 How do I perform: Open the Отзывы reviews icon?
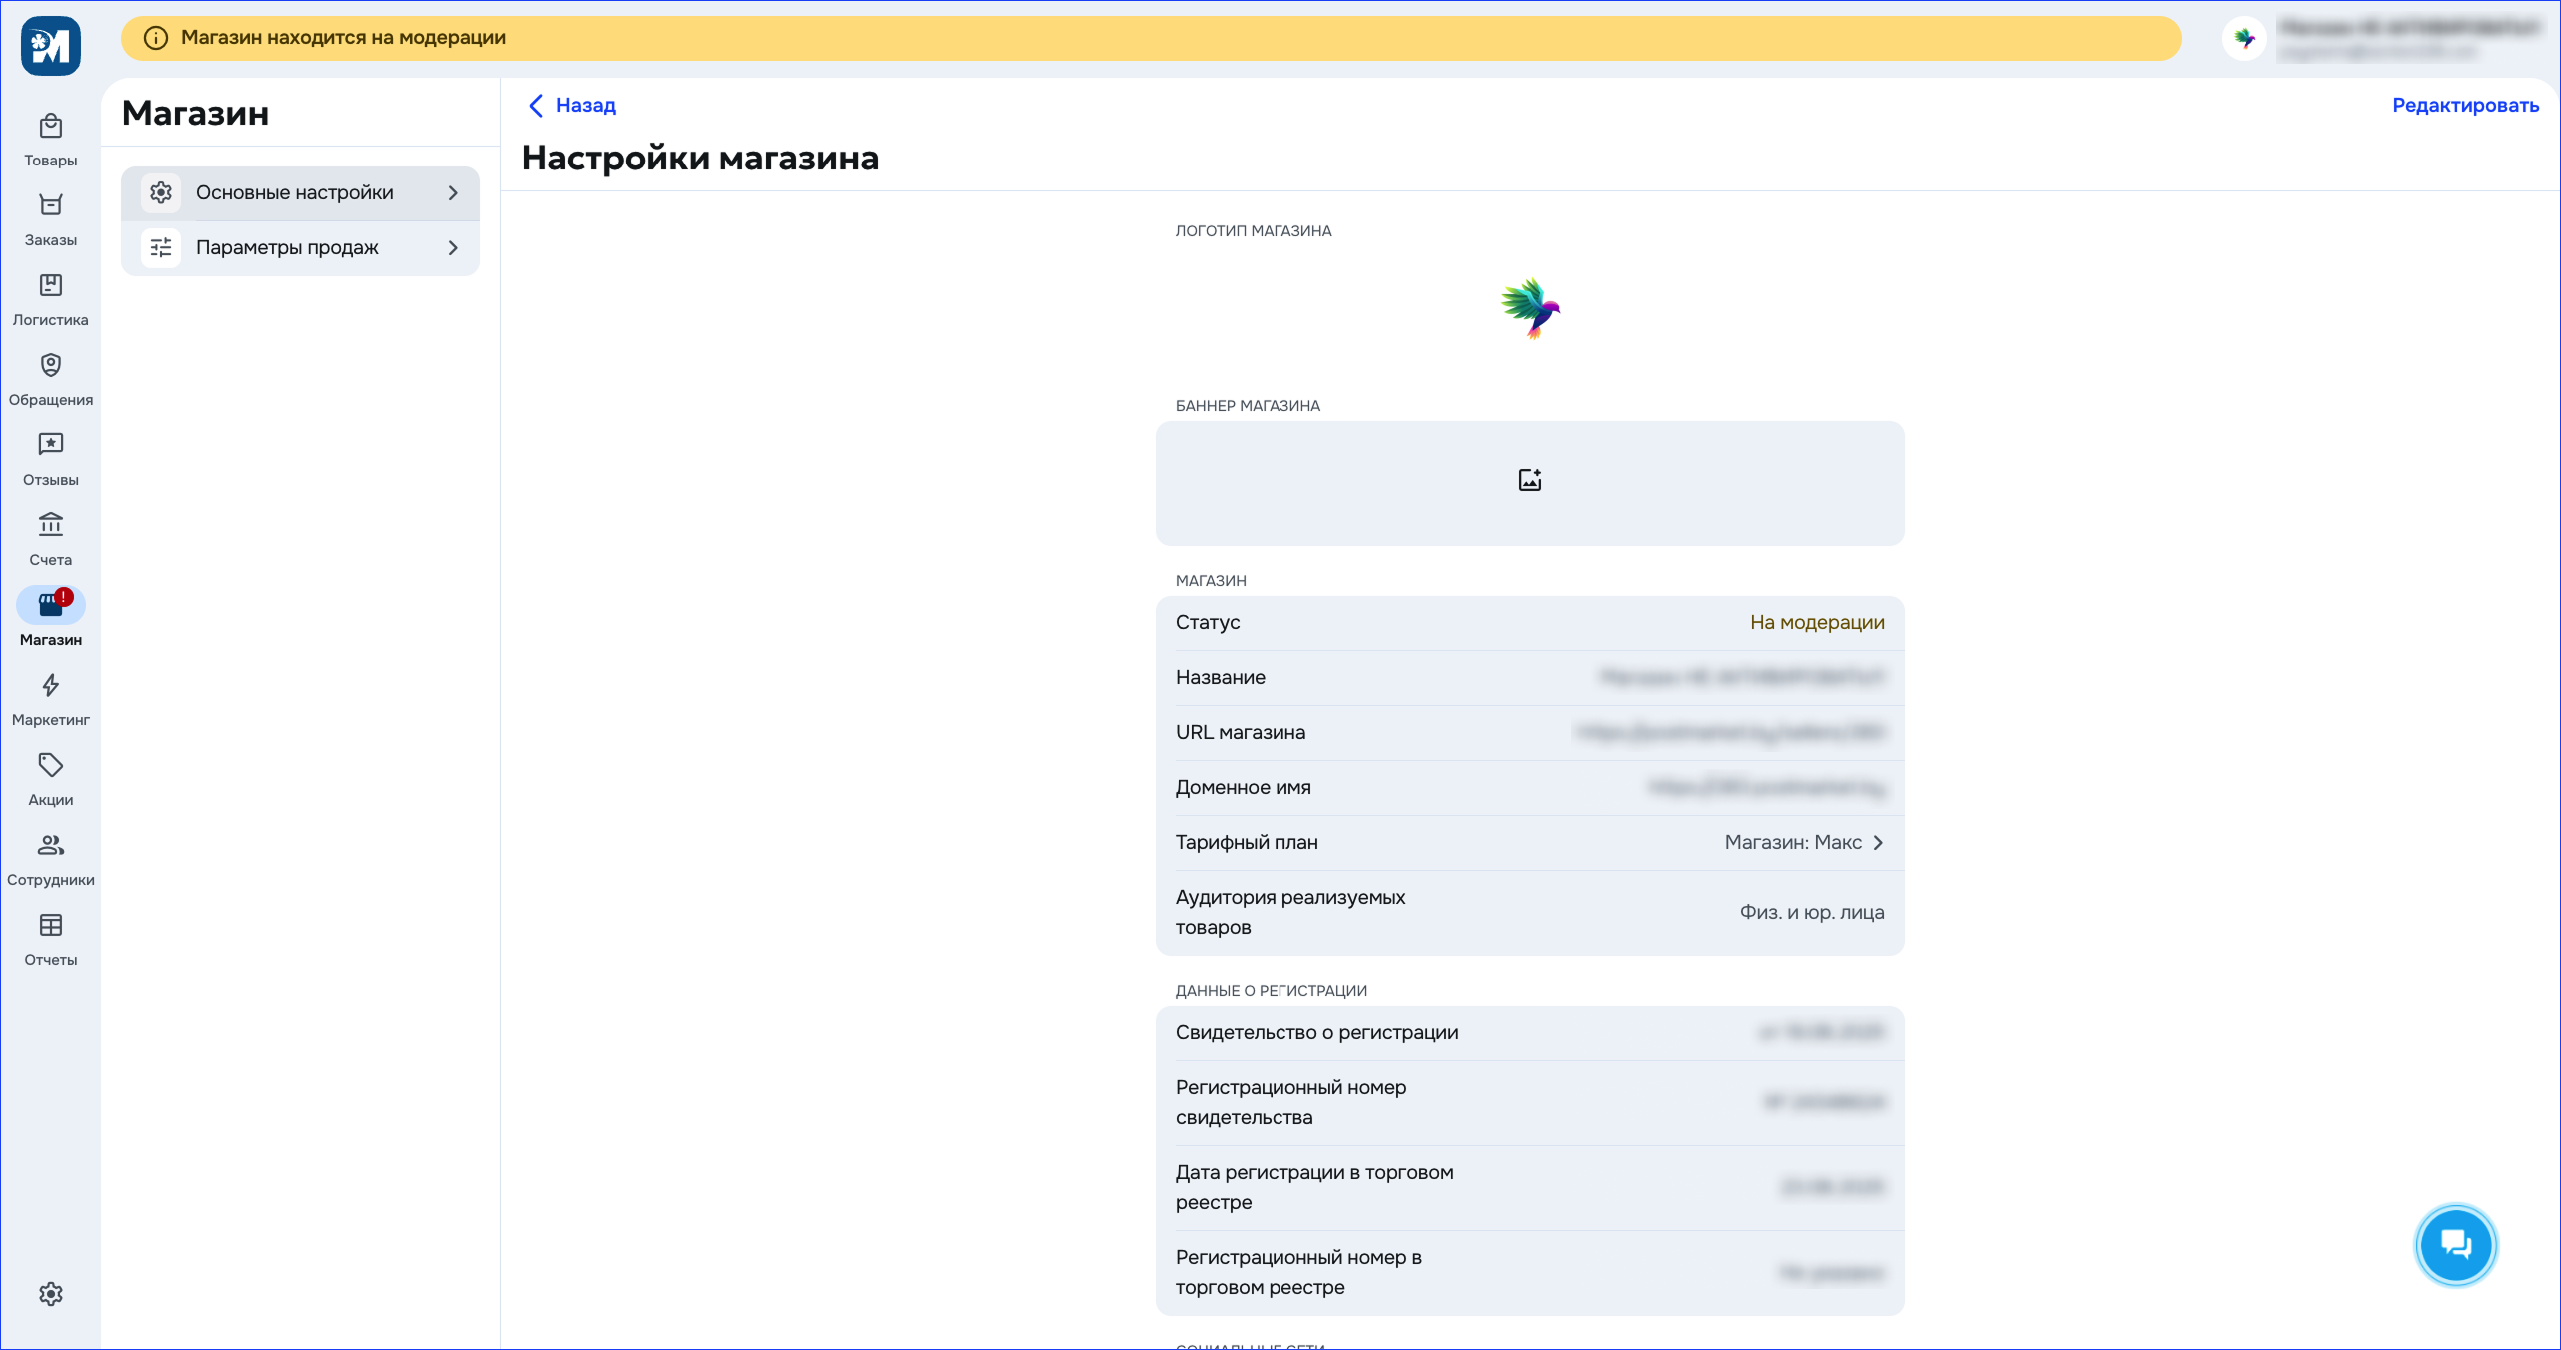50,446
